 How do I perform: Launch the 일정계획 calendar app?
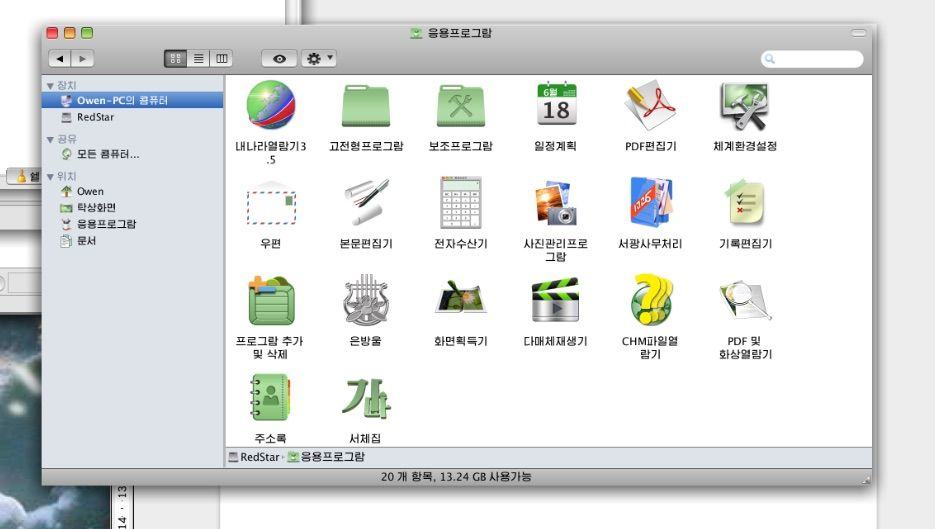click(555, 105)
